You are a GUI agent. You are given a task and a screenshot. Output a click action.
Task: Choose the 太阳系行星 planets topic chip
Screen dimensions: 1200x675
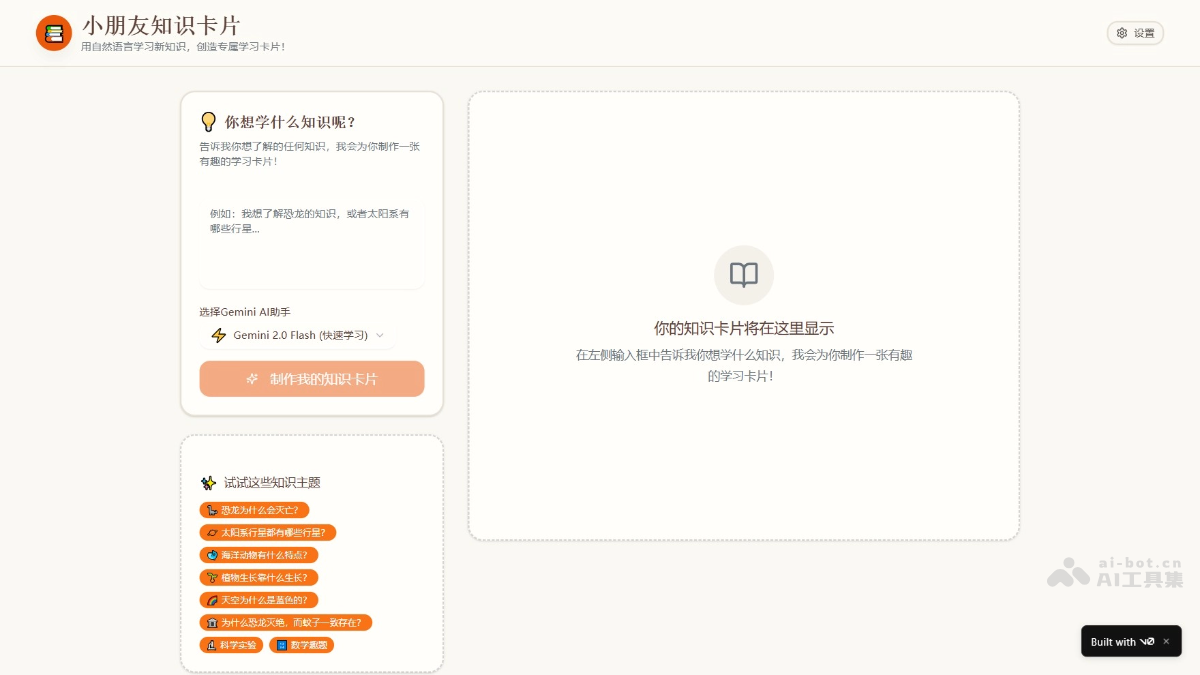click(268, 533)
